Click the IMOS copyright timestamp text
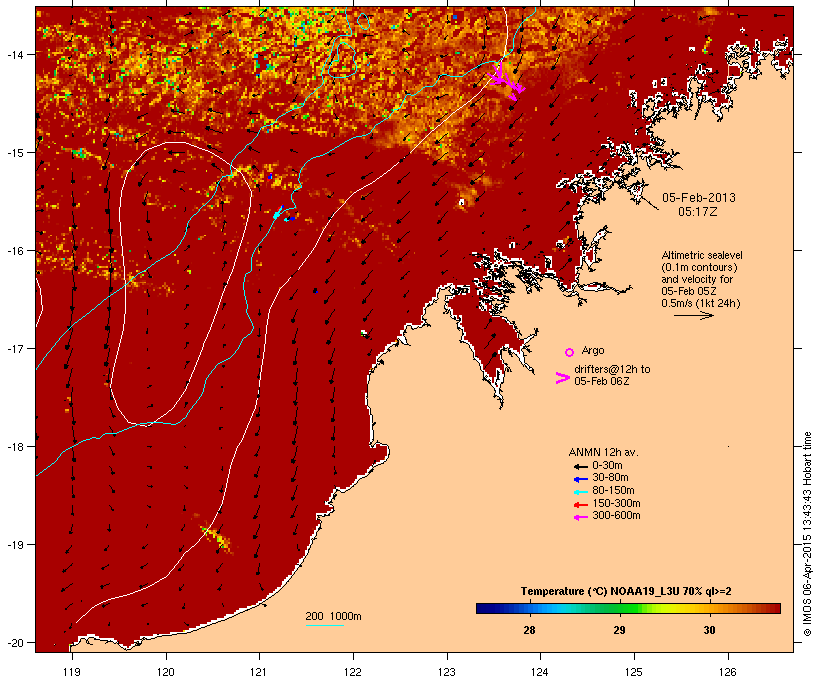 point(807,534)
